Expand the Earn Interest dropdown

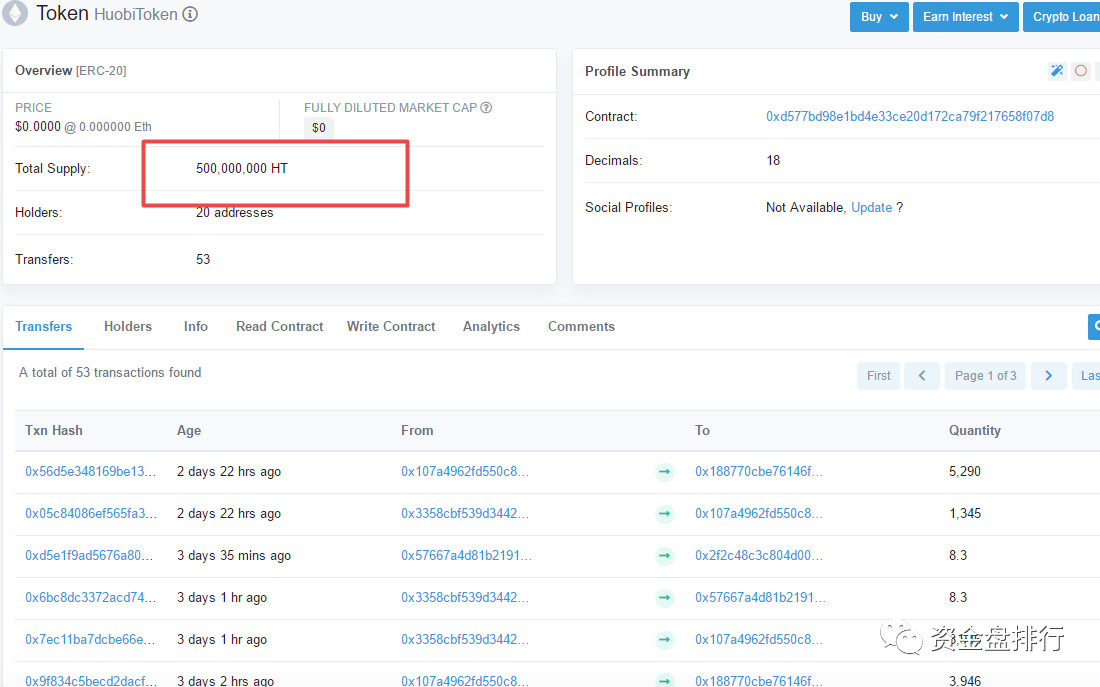965,17
